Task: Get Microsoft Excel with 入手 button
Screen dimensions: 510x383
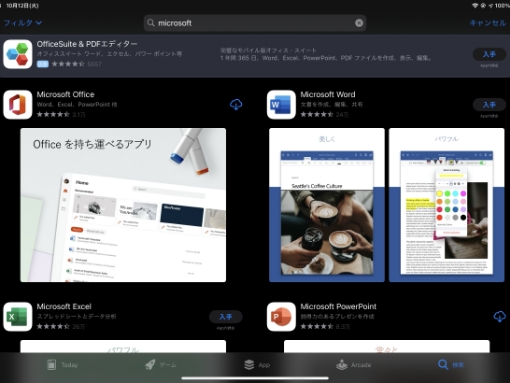Action: click(226, 317)
